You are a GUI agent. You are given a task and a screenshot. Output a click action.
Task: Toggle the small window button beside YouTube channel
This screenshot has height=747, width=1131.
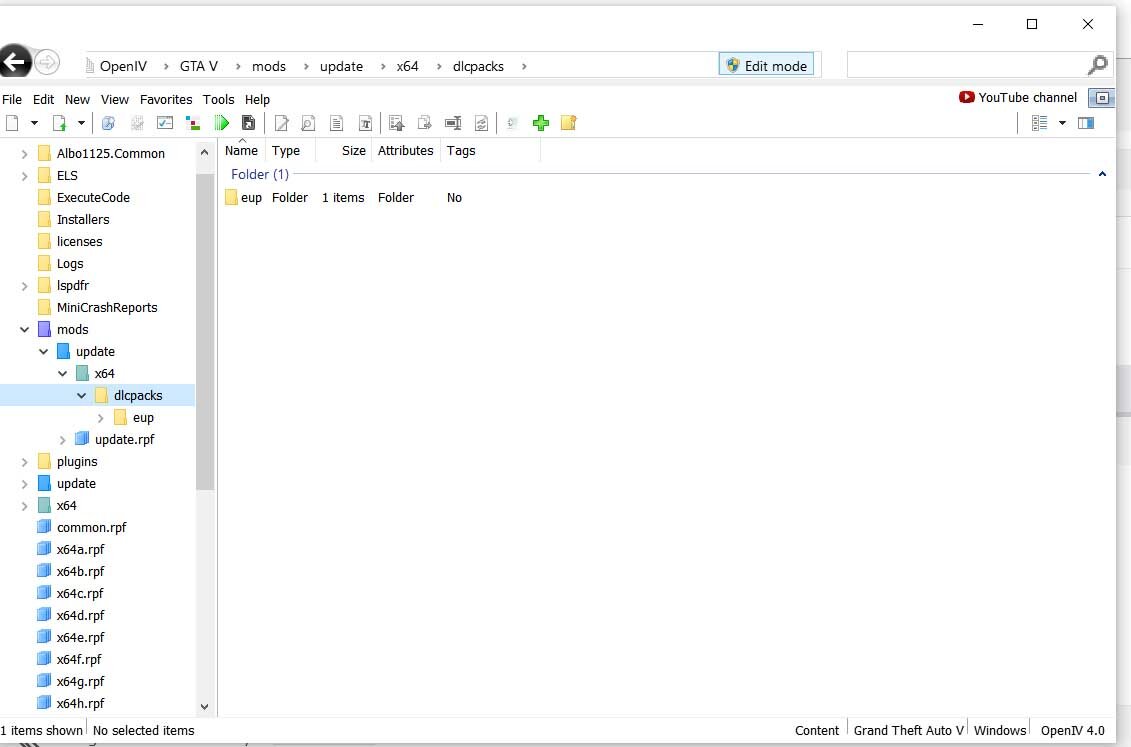click(x=1101, y=98)
